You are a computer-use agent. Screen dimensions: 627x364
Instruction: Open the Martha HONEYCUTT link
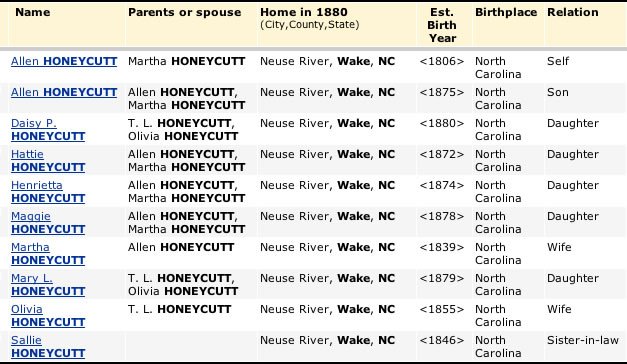click(48, 254)
